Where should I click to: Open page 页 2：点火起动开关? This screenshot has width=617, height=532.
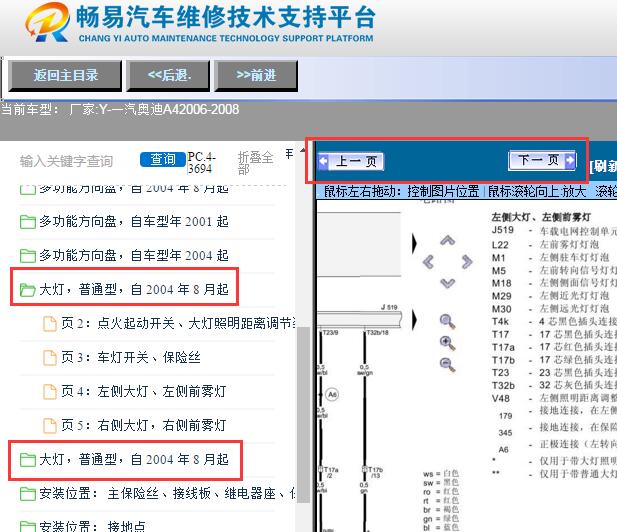pyautogui.click(x=169, y=323)
